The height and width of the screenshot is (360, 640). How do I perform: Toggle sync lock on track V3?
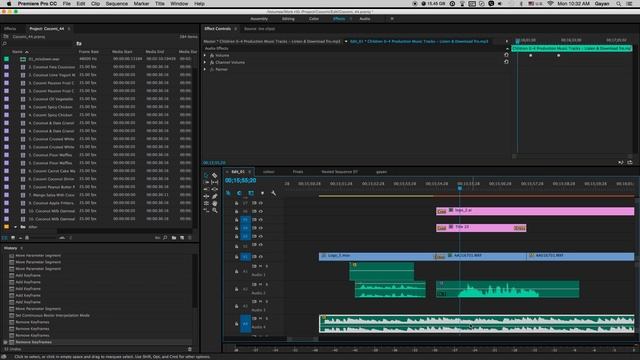point(254,236)
